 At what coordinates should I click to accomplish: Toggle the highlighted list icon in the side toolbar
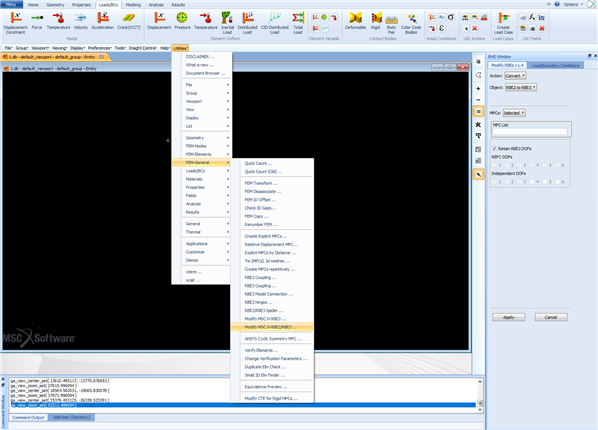tap(479, 112)
